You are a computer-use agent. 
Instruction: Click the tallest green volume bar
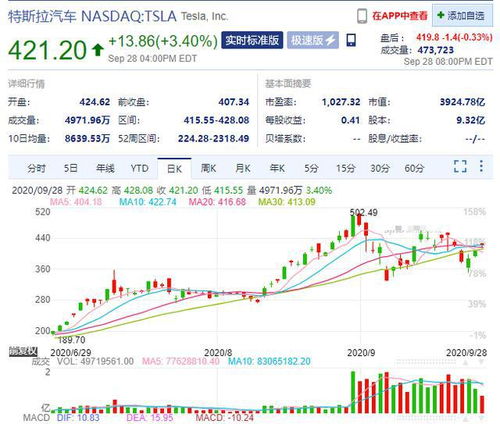(x=353, y=392)
